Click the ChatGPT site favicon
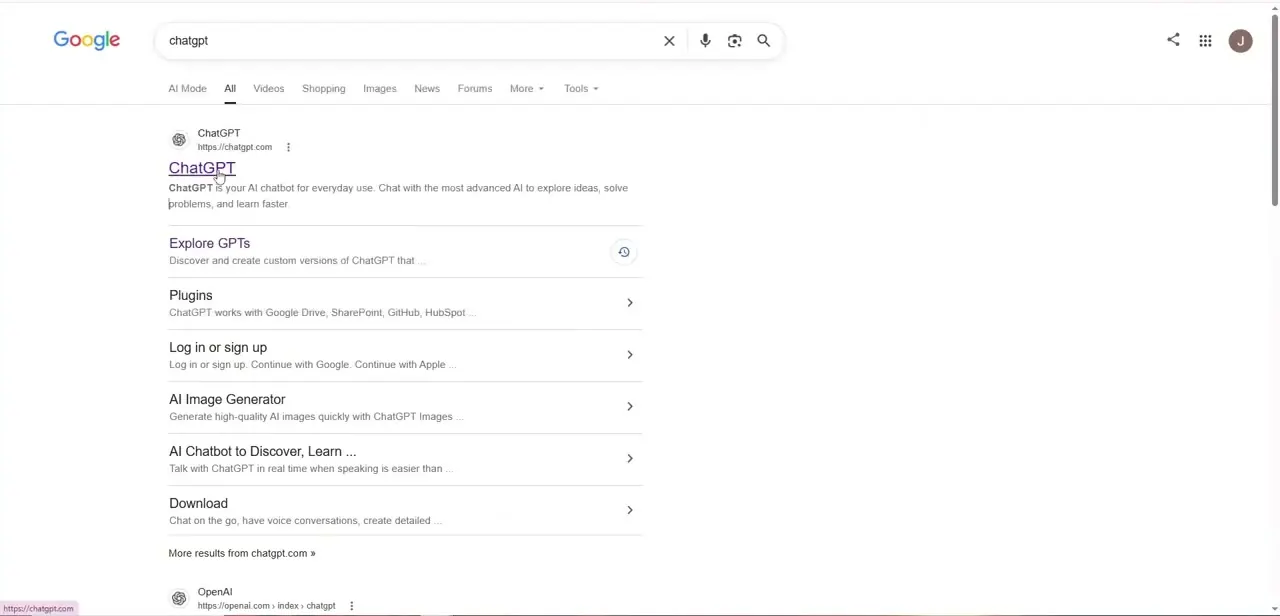 pos(179,140)
